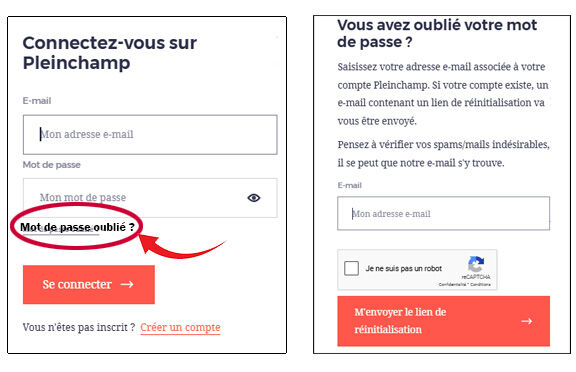
Task: Click the E-mail label in the login form
Action: coord(37,101)
